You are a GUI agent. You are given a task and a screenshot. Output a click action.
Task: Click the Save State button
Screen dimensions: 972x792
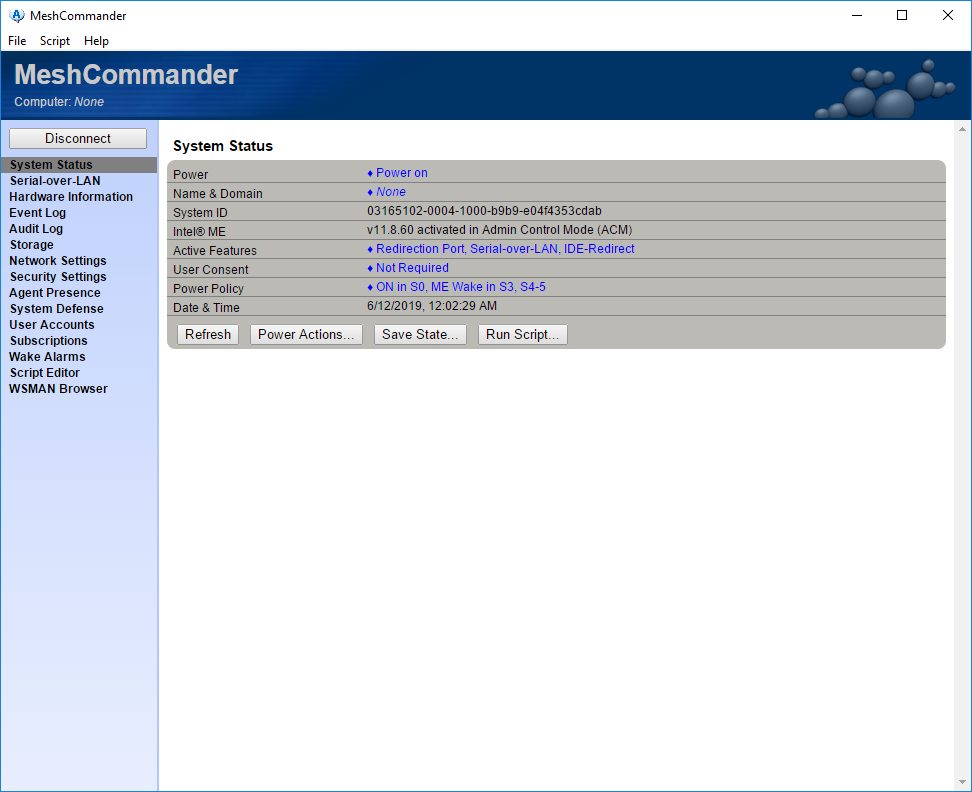[420, 335]
